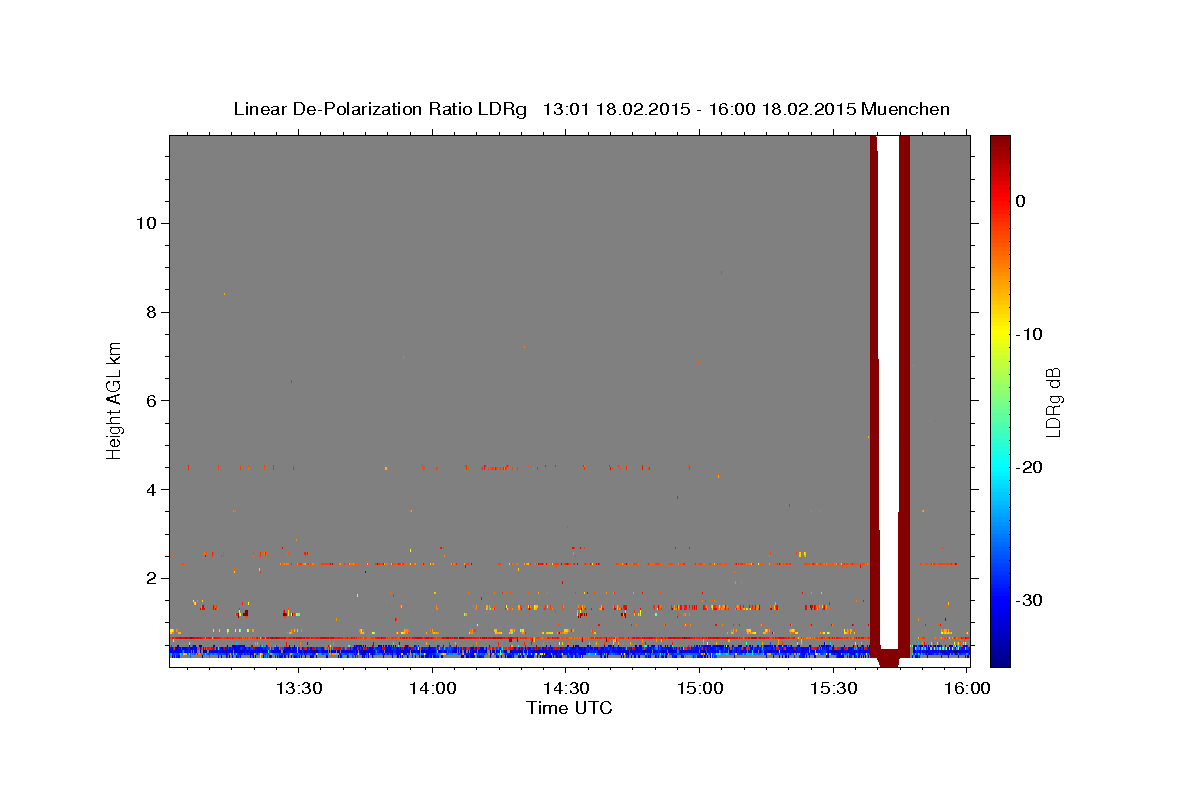
Task: Click the '13:01 18.02.2015' start time text
Action: (x=616, y=109)
